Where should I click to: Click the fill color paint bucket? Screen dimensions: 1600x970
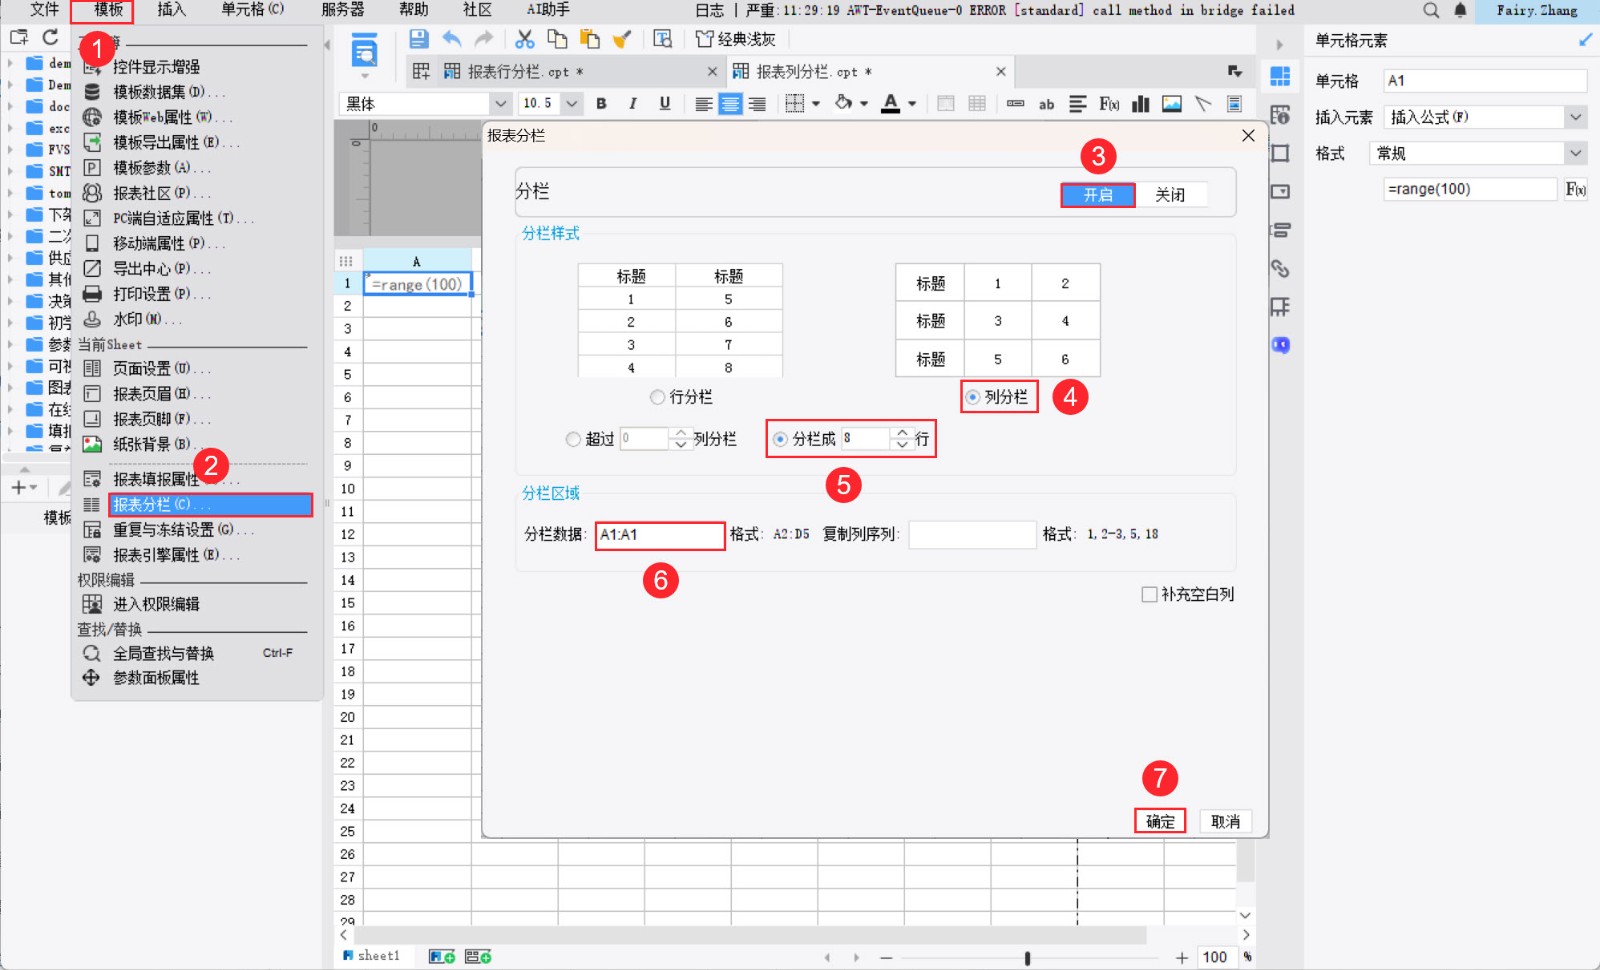844,104
